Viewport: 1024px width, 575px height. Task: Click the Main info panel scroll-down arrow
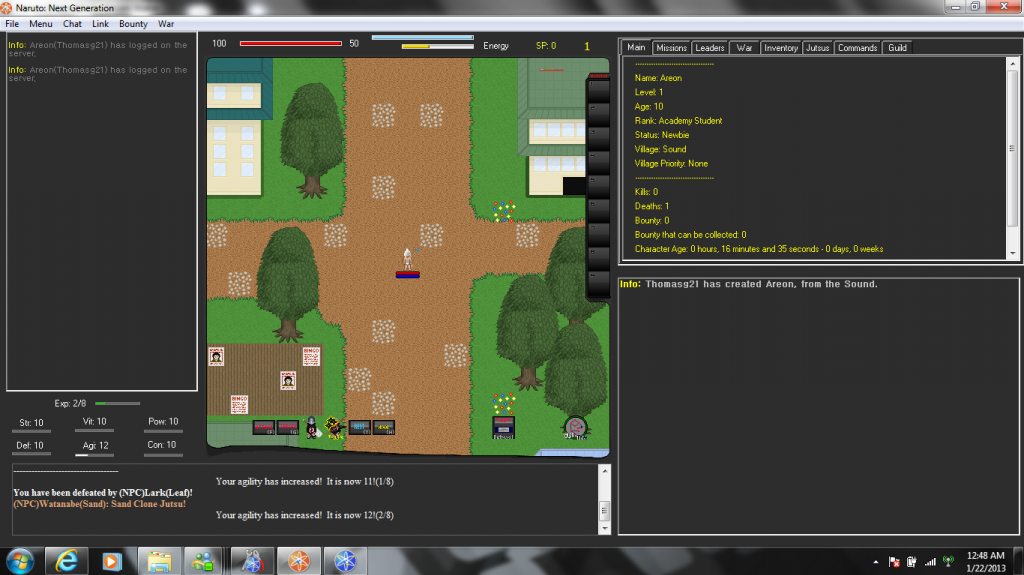pos(1013,254)
